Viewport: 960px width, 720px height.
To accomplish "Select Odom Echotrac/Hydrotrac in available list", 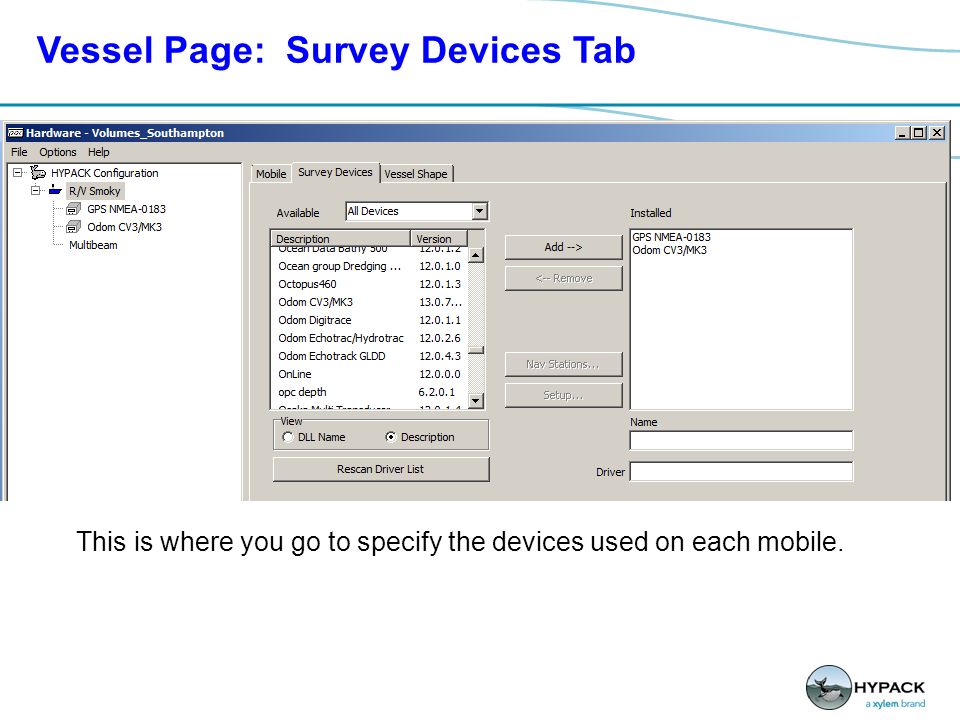I will (370, 338).
